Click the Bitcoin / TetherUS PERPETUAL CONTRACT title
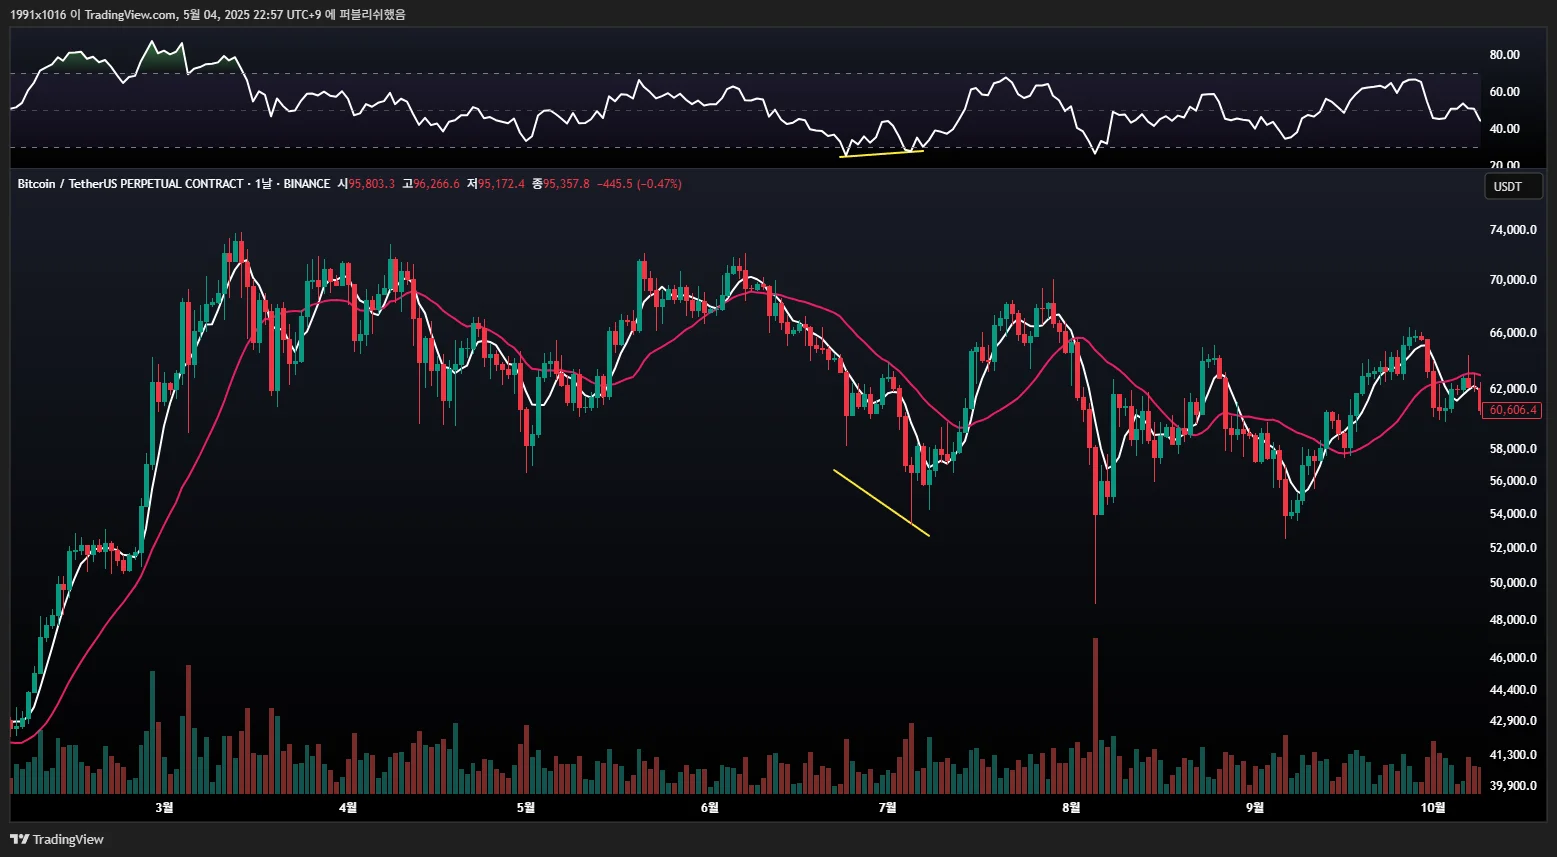 click(x=130, y=184)
